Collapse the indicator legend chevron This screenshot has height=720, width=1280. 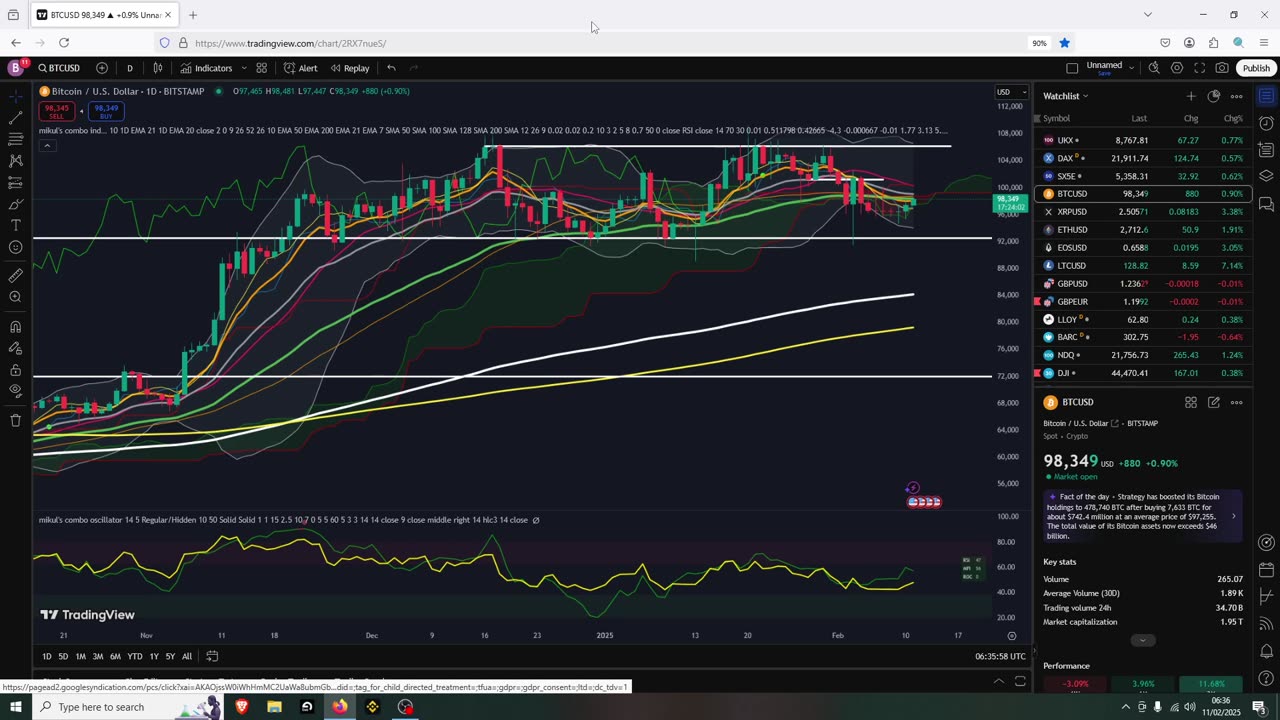[47, 146]
